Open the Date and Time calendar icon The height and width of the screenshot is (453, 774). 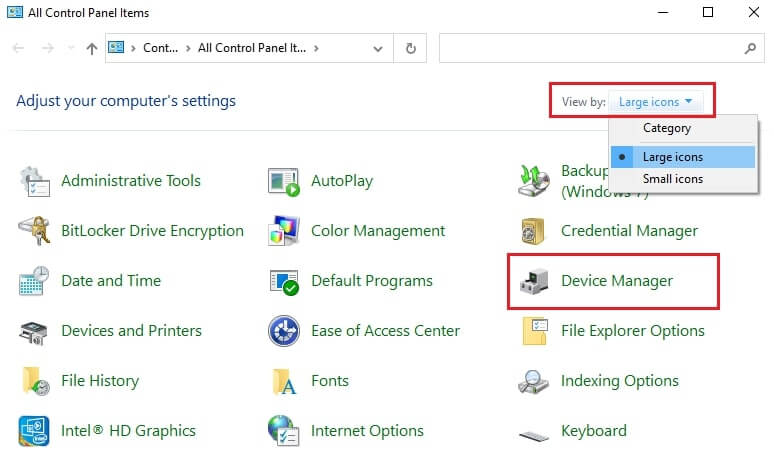click(34, 281)
